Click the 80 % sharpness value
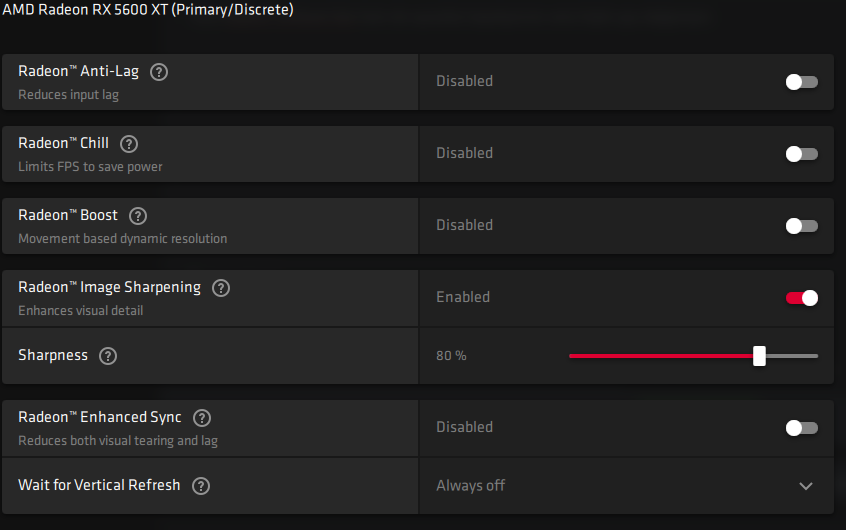Image resolution: width=846 pixels, height=530 pixels. pyautogui.click(x=451, y=356)
